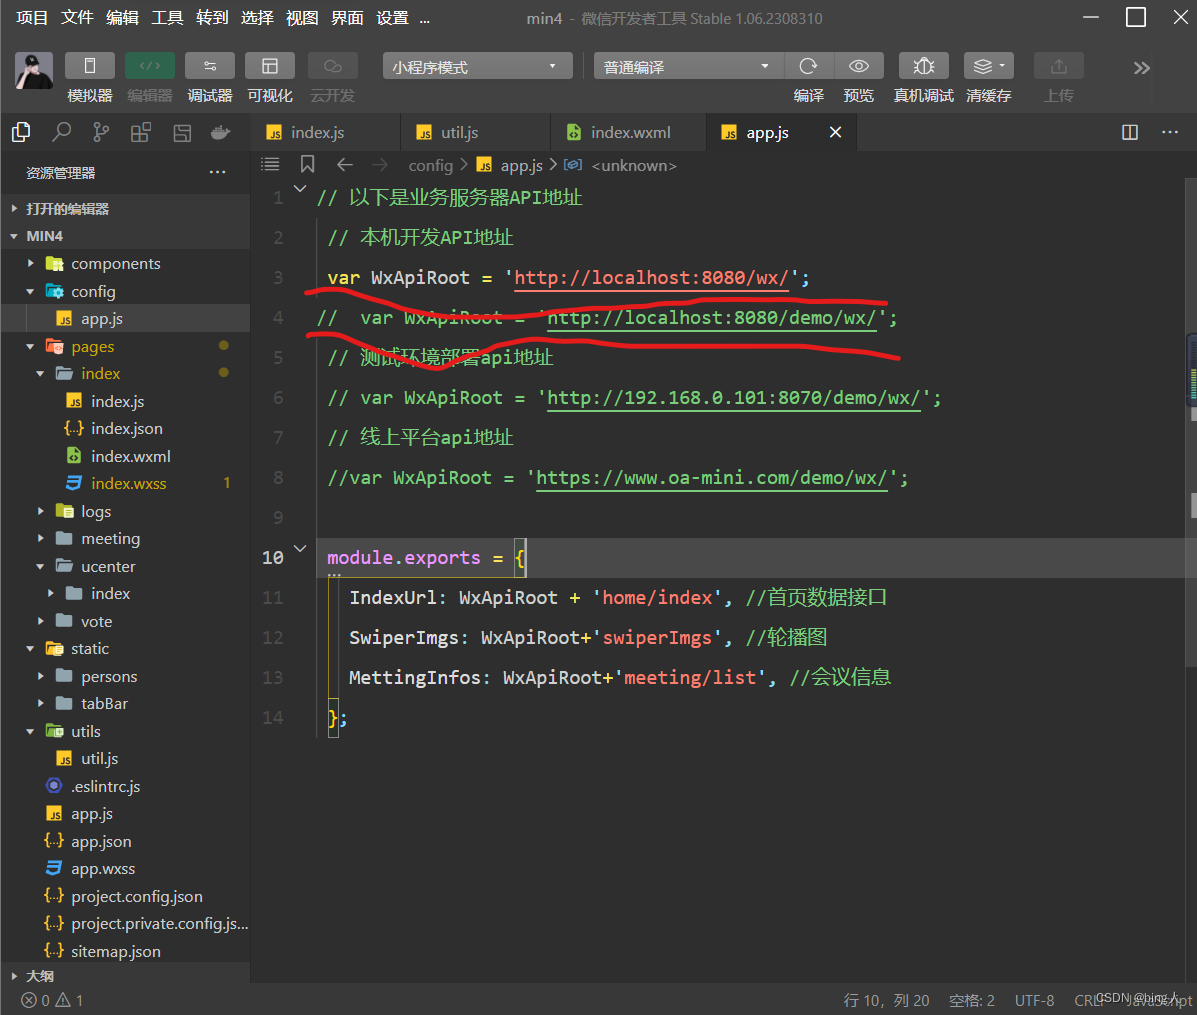Screen dimensions: 1197x1015
Task: Start real device debugging bug icon
Action: pyautogui.click(x=923, y=66)
